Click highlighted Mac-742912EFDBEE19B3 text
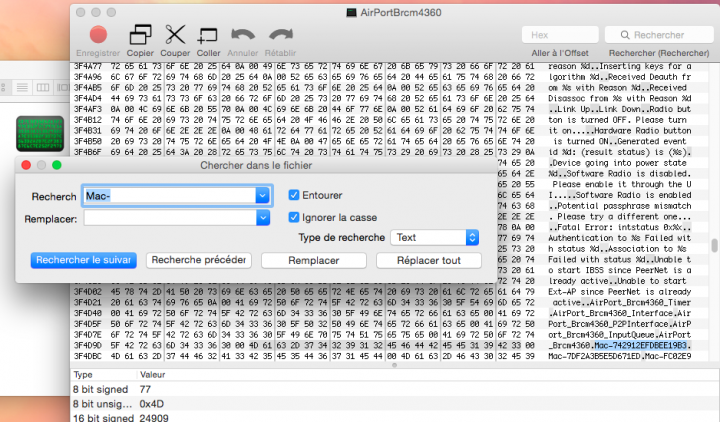The image size is (720, 422). coord(640,345)
